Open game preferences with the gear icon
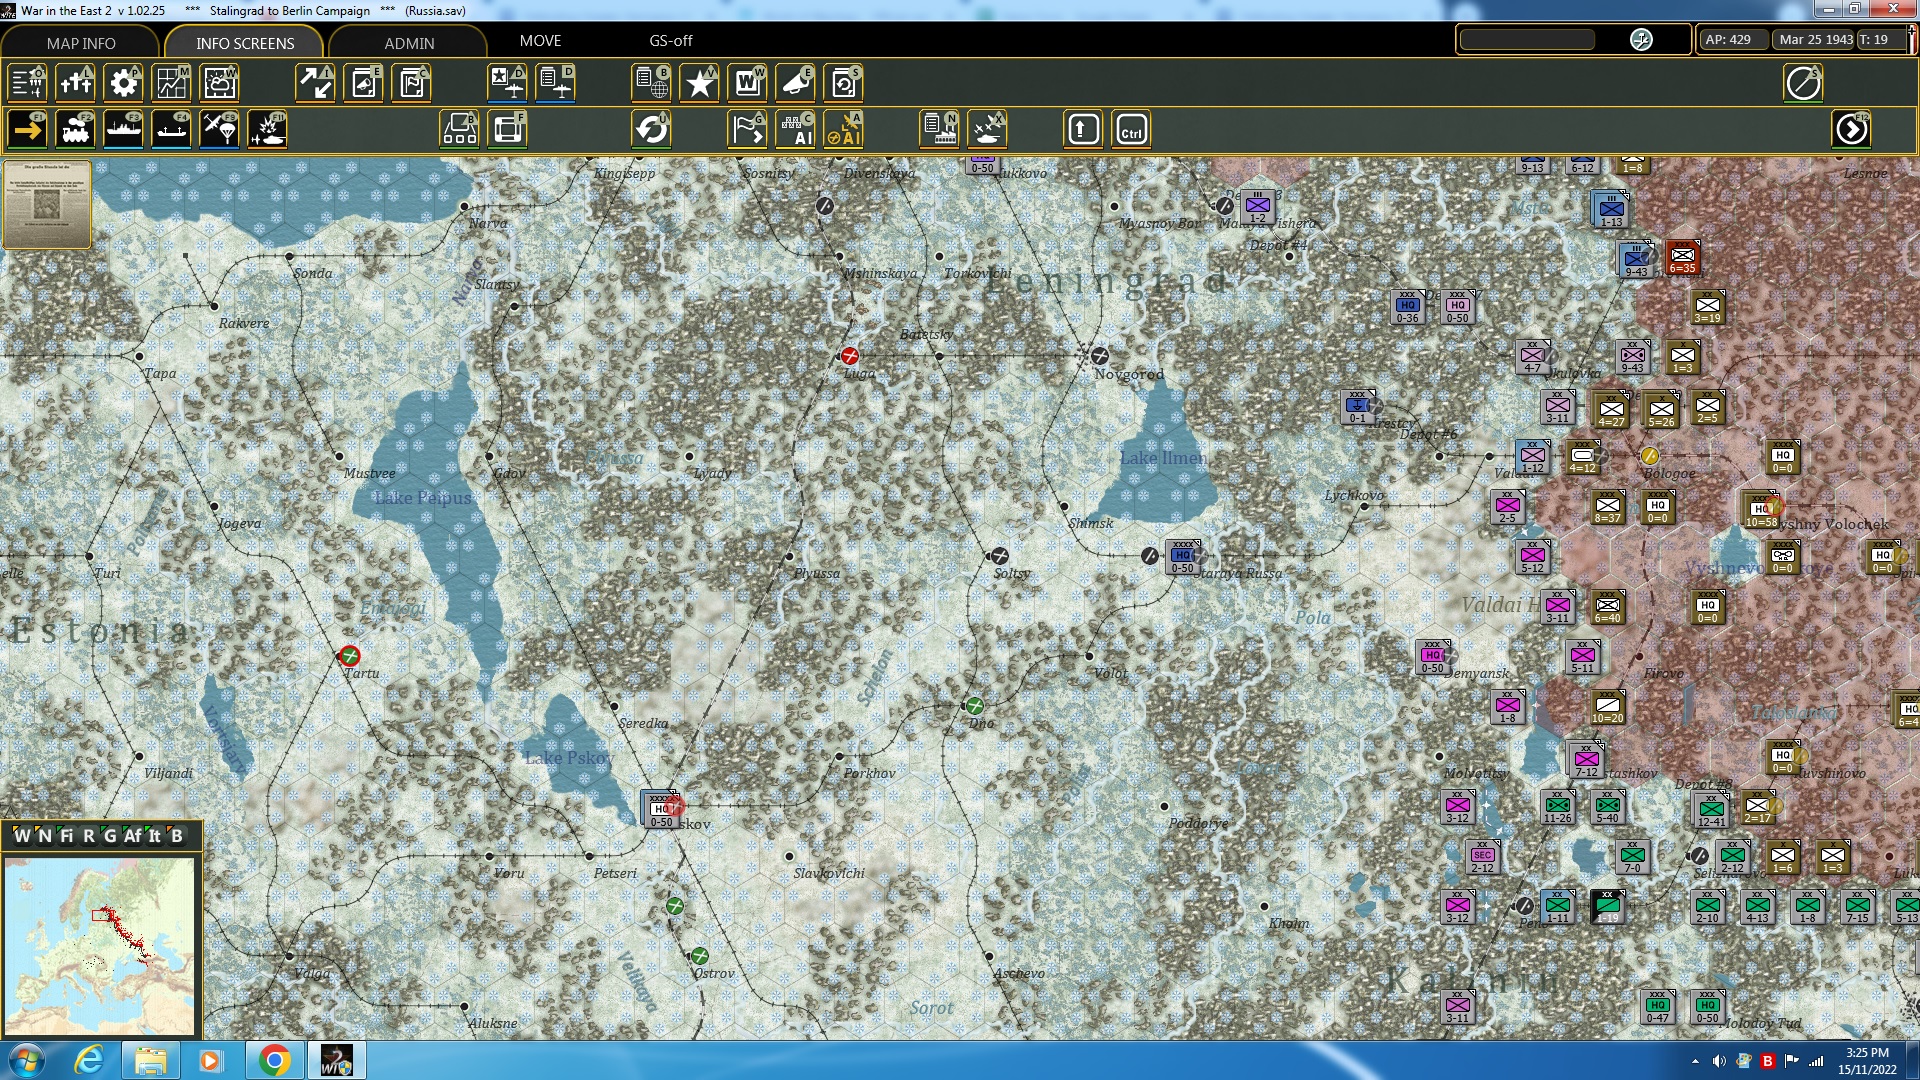The width and height of the screenshot is (1920, 1080). 123,83
